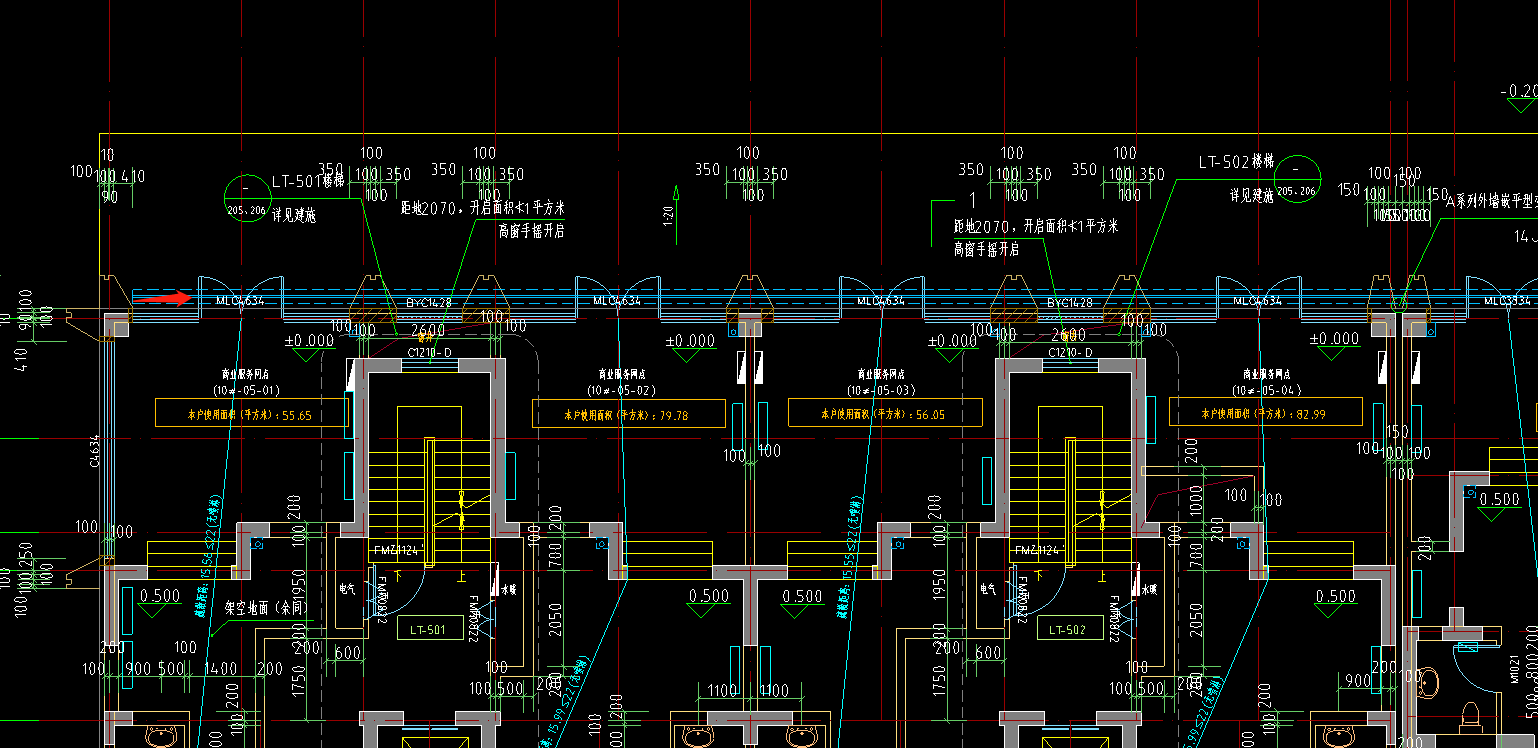
Task: Click the 'Km1021' door label
Action: click(1516, 669)
